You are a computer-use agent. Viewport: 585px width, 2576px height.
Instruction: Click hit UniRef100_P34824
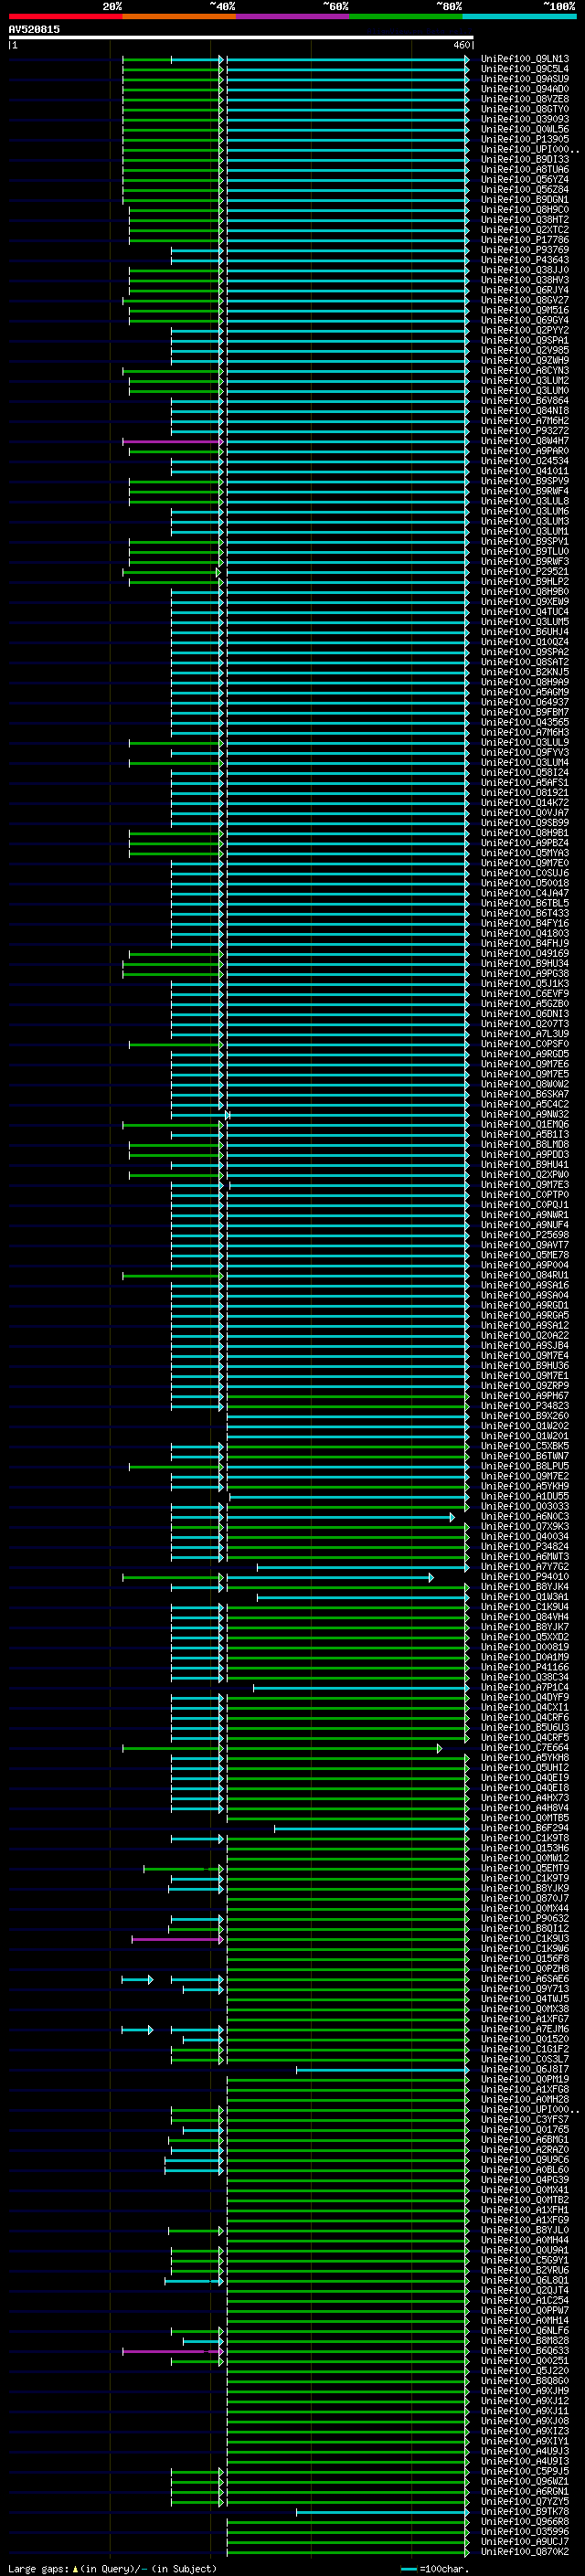524,1546
